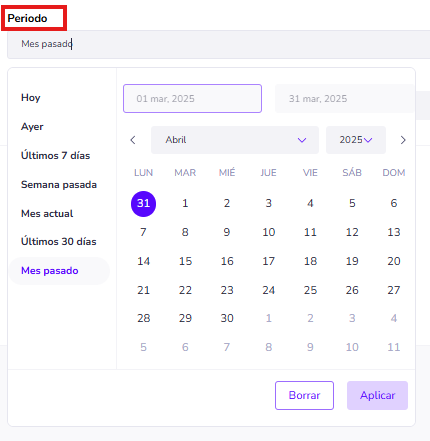Viewport: 430px width, 441px height.
Task: Pick day 15 in the calendar
Action: [x=185, y=261]
